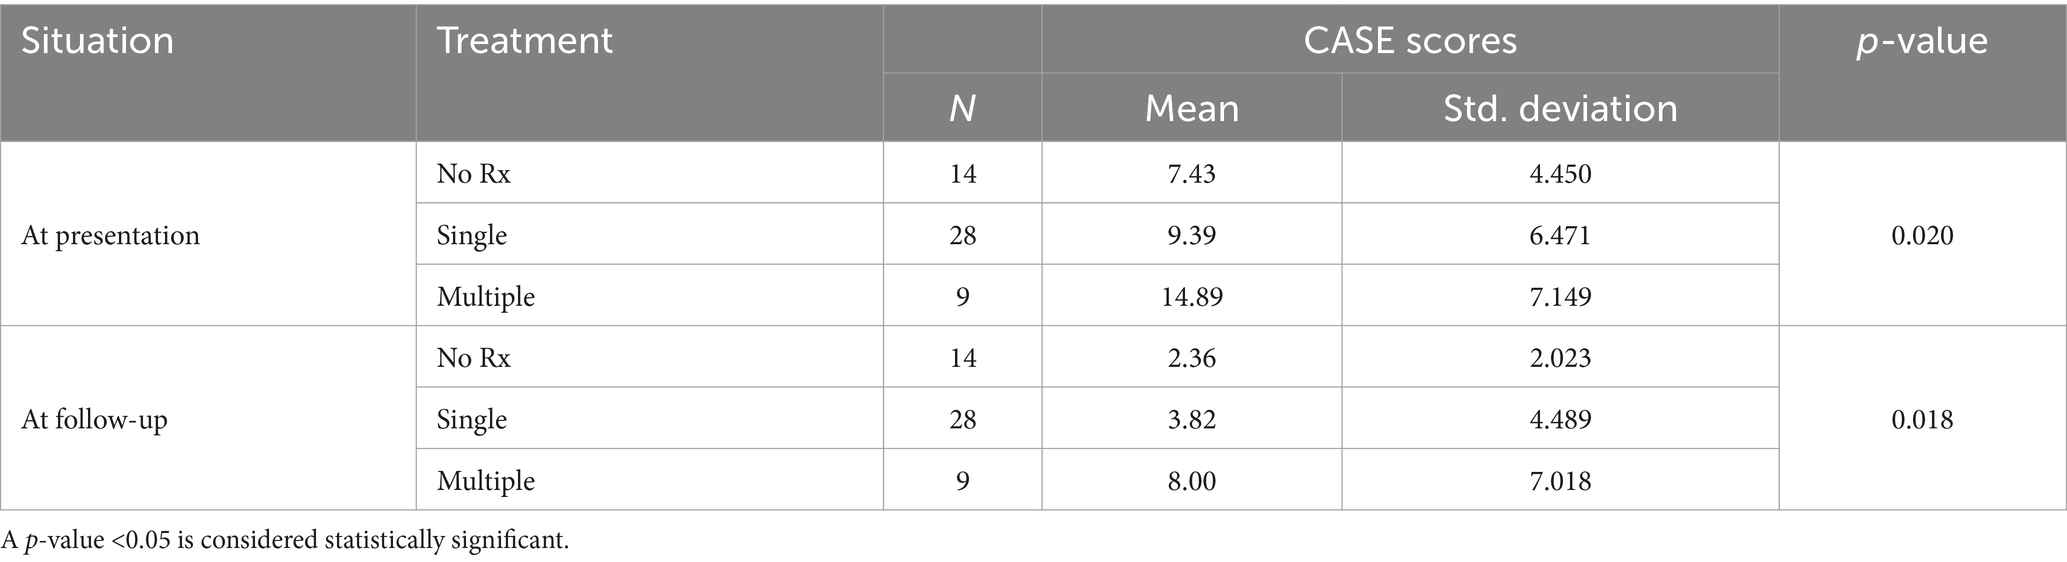
Task: Click the Mean subheader cell
Action: pos(1192,108)
